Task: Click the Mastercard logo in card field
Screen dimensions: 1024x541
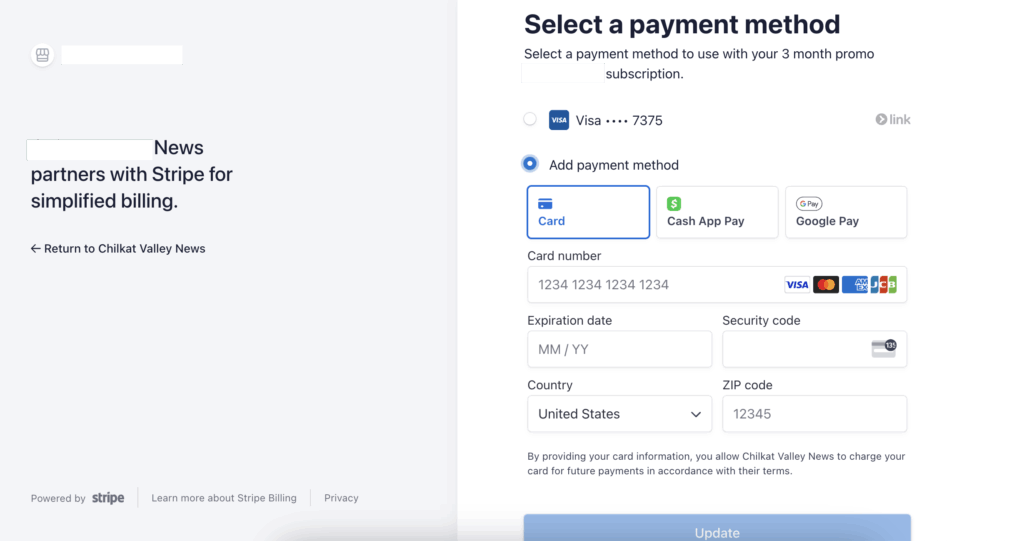Action: pos(825,285)
